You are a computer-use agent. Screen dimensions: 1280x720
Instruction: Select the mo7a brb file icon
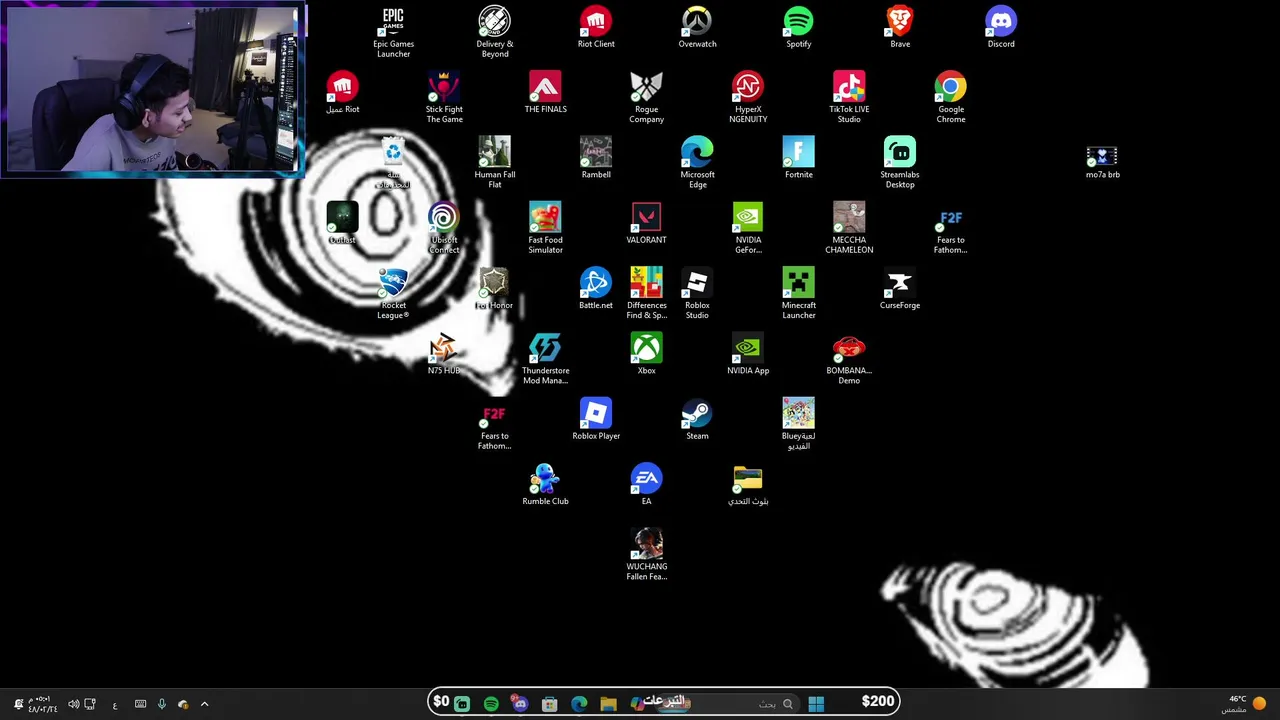1102,162
